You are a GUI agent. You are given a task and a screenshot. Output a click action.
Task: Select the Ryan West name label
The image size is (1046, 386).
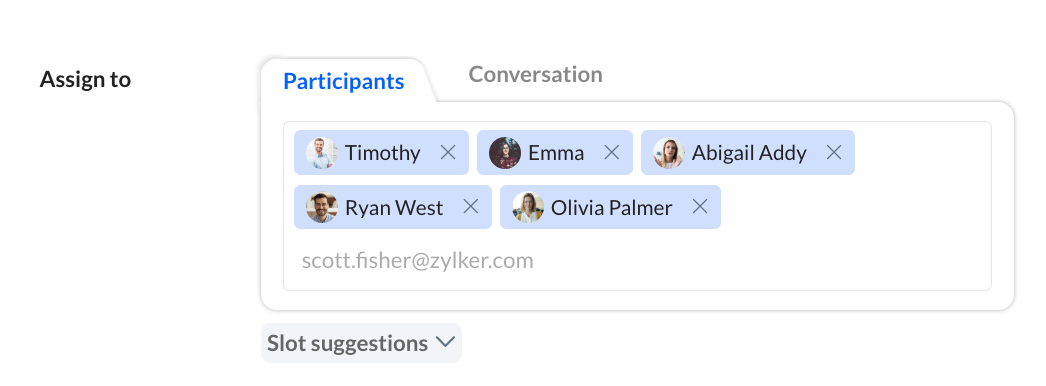coord(394,208)
